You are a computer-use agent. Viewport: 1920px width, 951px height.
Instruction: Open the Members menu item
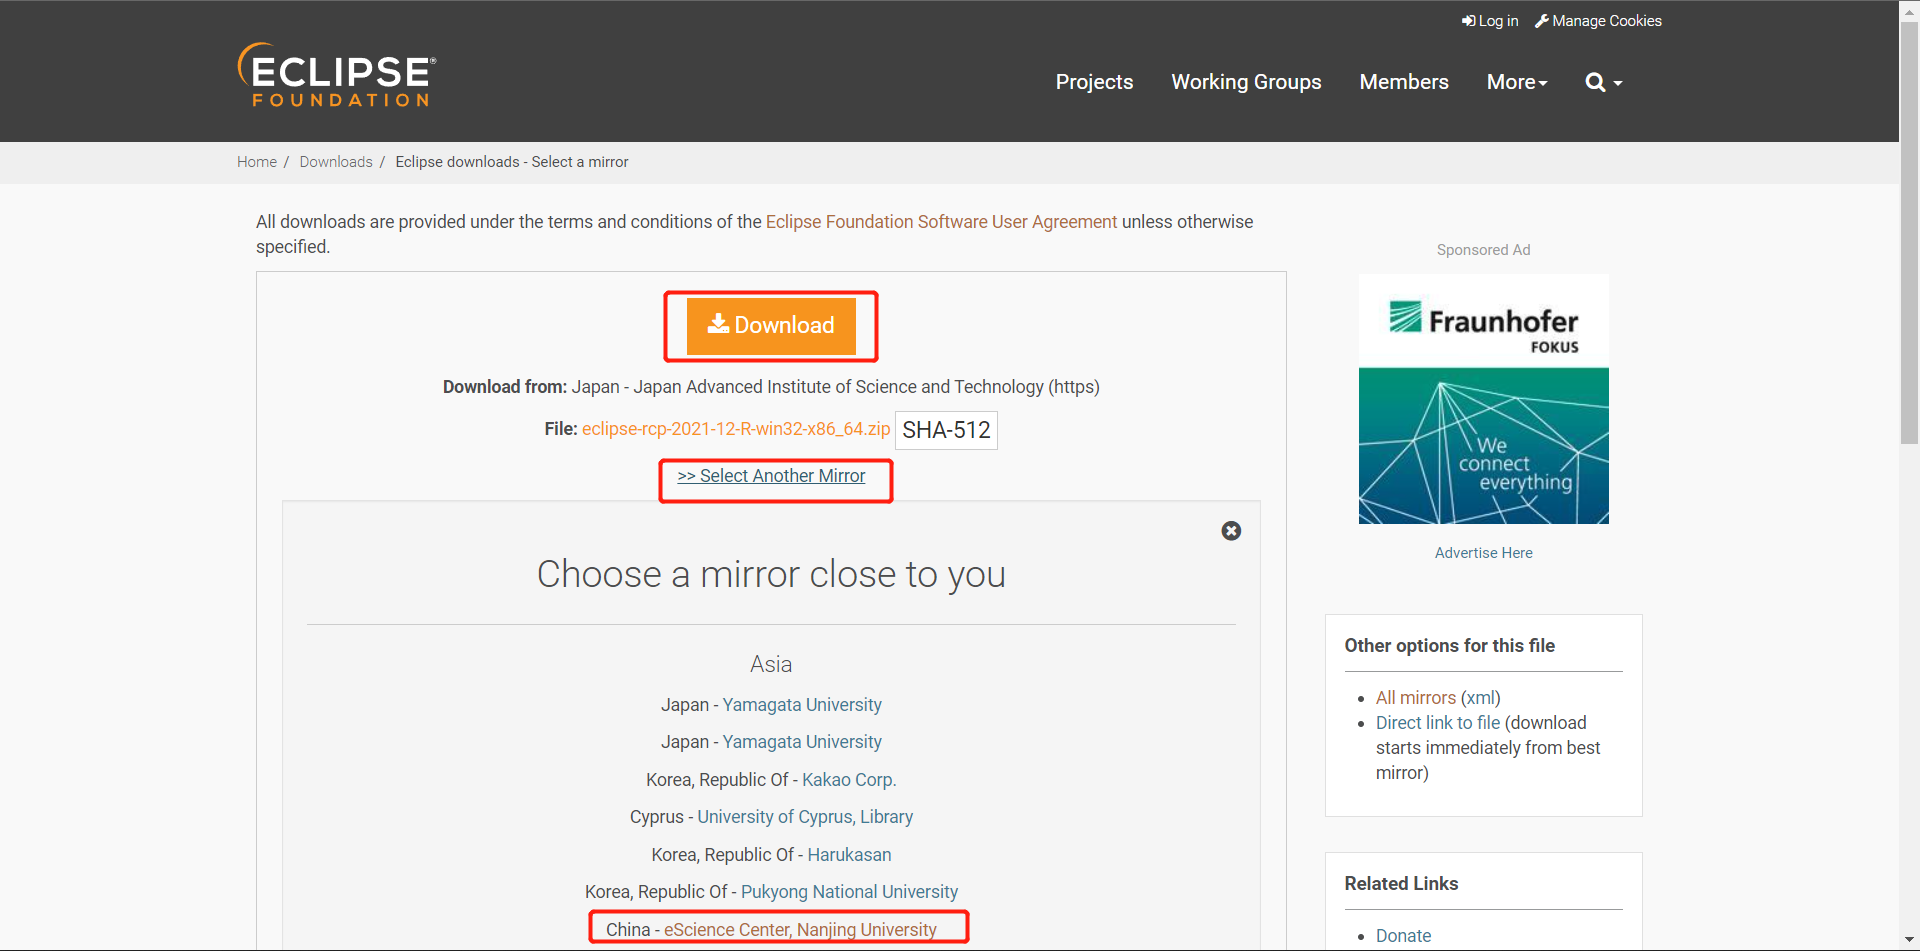coord(1403,82)
